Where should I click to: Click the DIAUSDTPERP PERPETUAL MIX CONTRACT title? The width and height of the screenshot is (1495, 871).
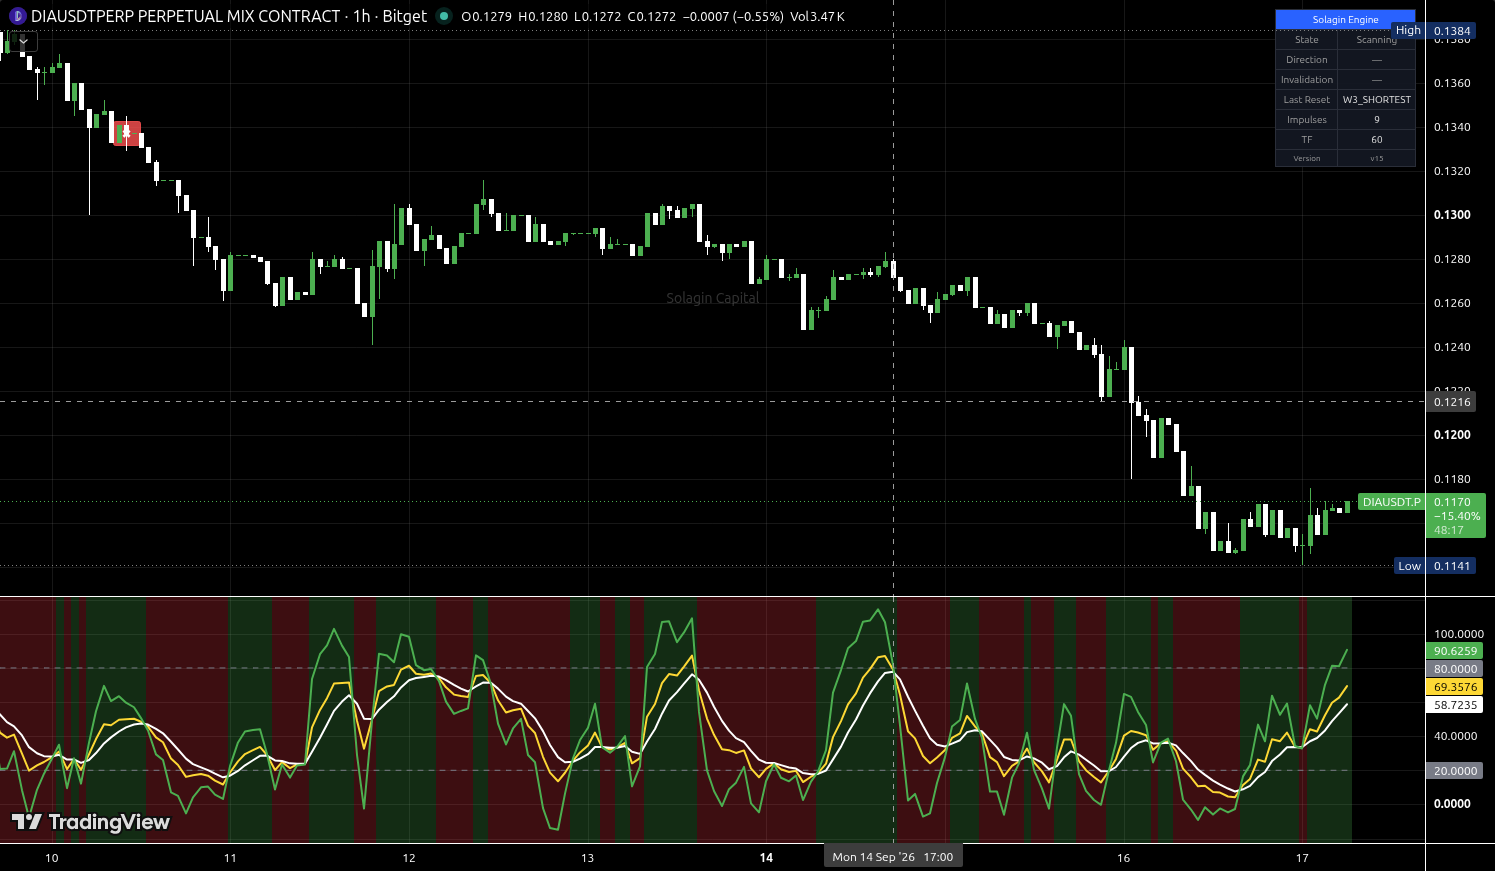coord(186,16)
